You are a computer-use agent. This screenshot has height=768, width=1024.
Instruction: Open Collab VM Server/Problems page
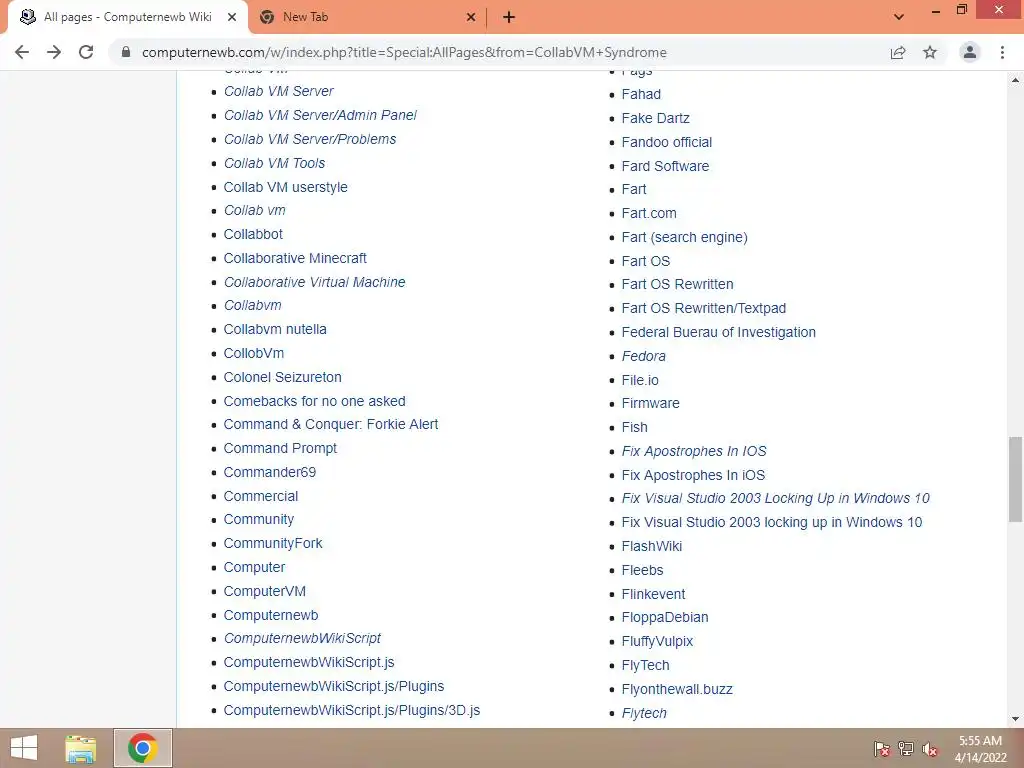(310, 139)
